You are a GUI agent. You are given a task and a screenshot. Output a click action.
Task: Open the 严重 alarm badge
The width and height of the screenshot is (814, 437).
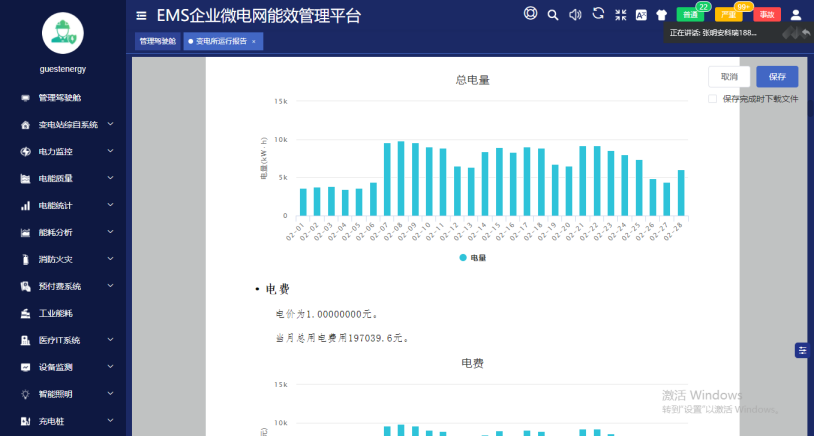(729, 15)
